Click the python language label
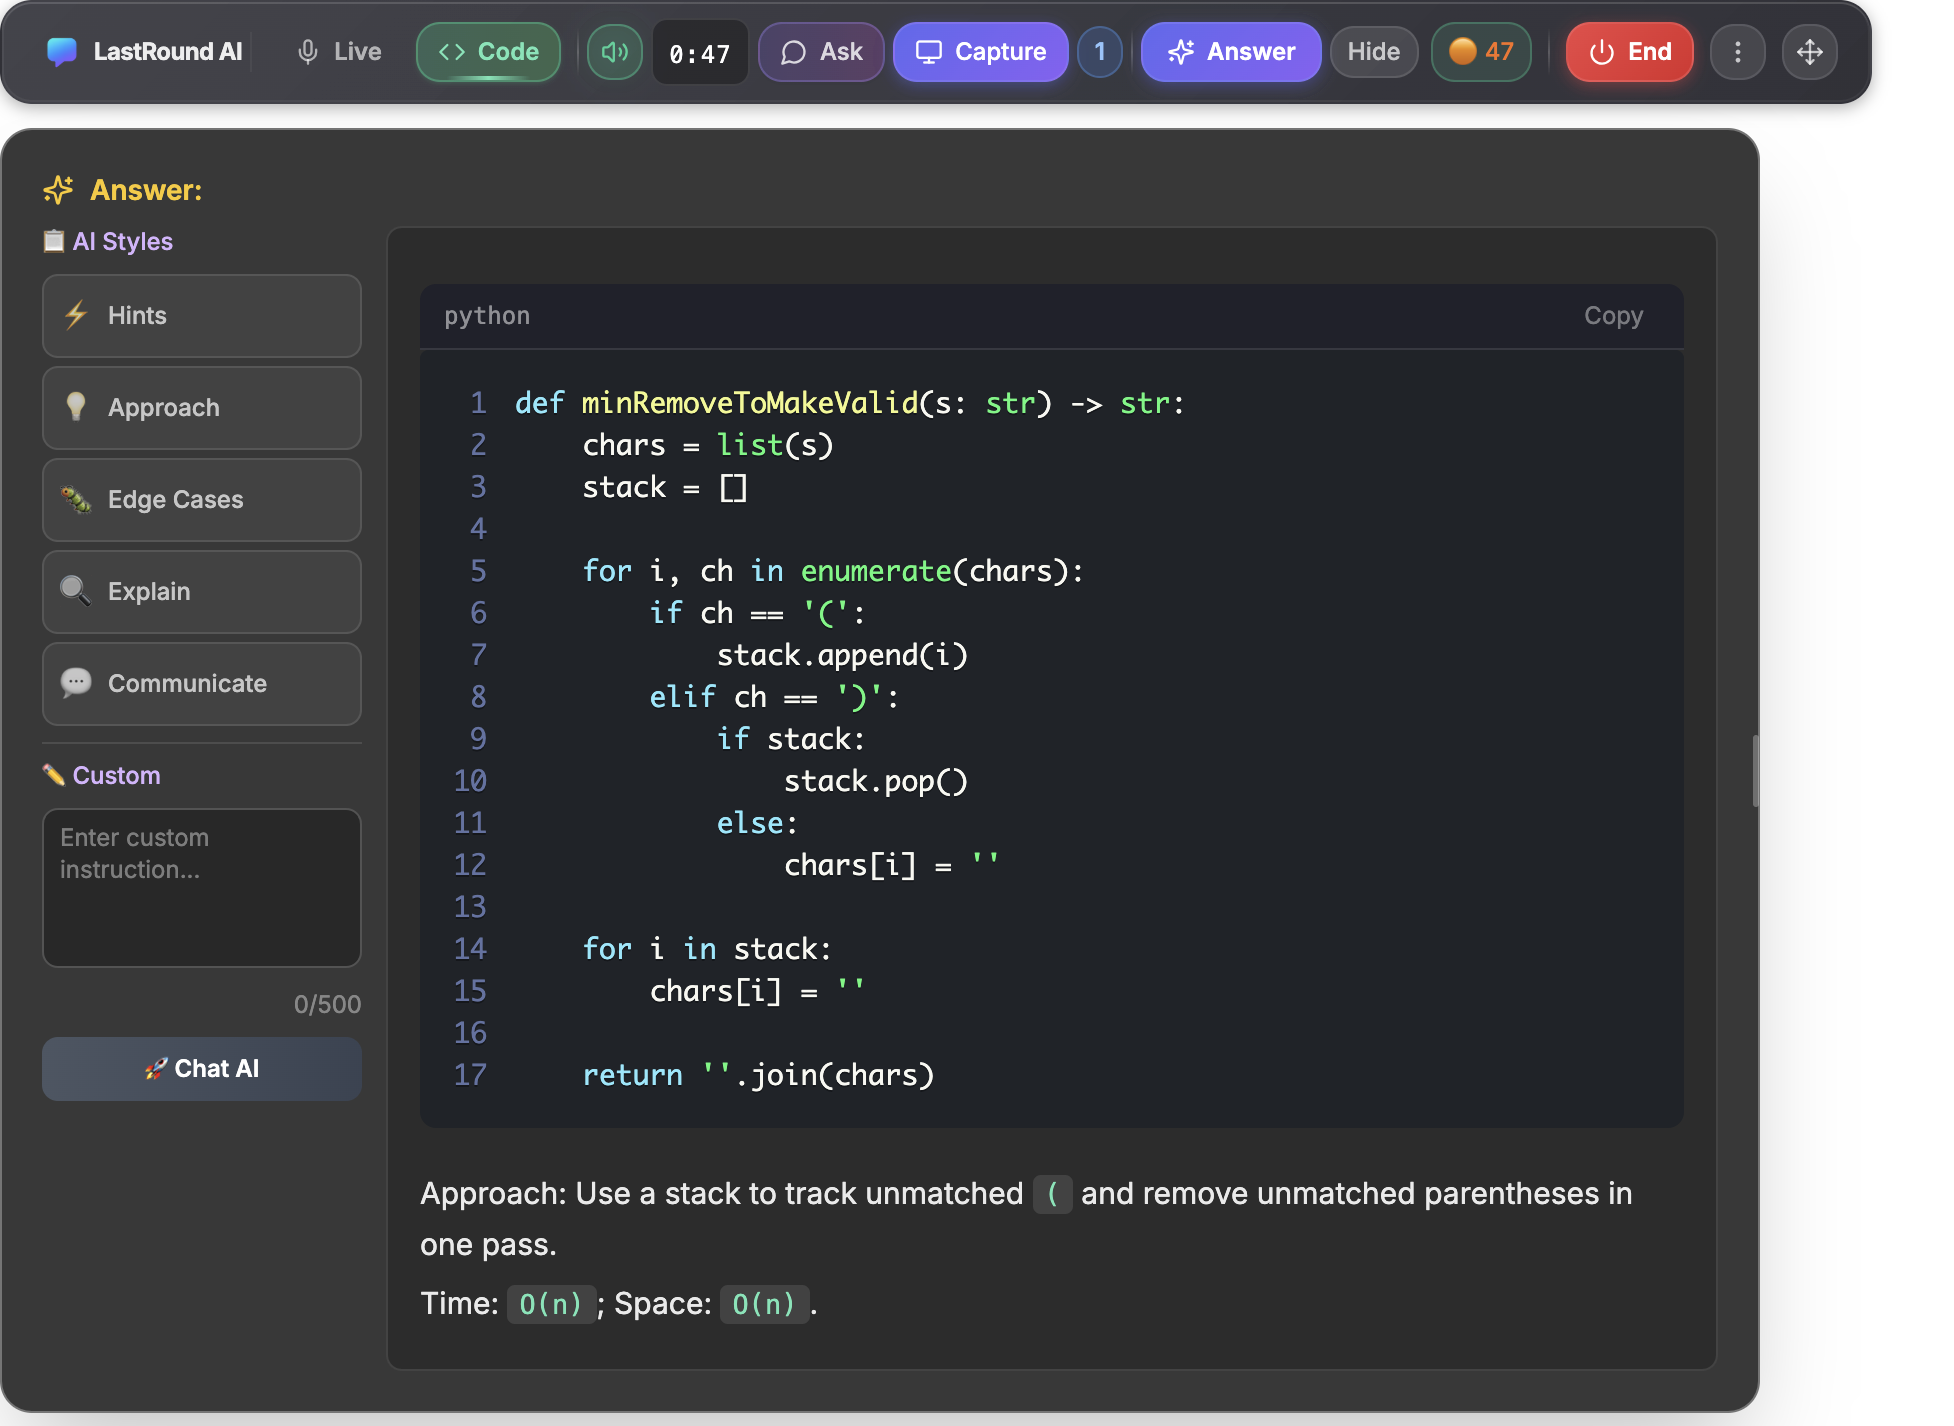Image resolution: width=1954 pixels, height=1426 pixels. coord(487,316)
